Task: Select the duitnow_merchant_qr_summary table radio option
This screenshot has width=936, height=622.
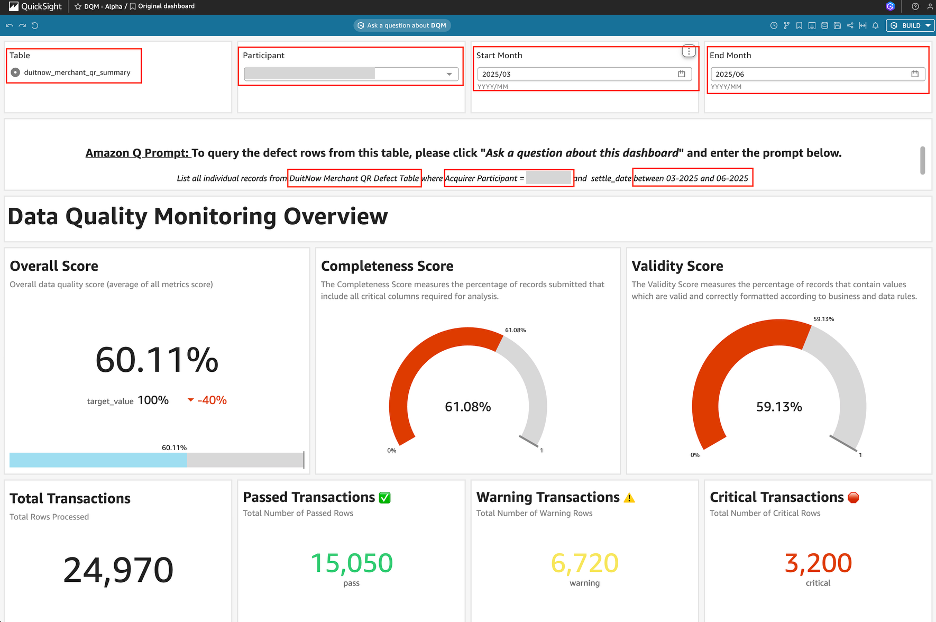Action: [15, 72]
